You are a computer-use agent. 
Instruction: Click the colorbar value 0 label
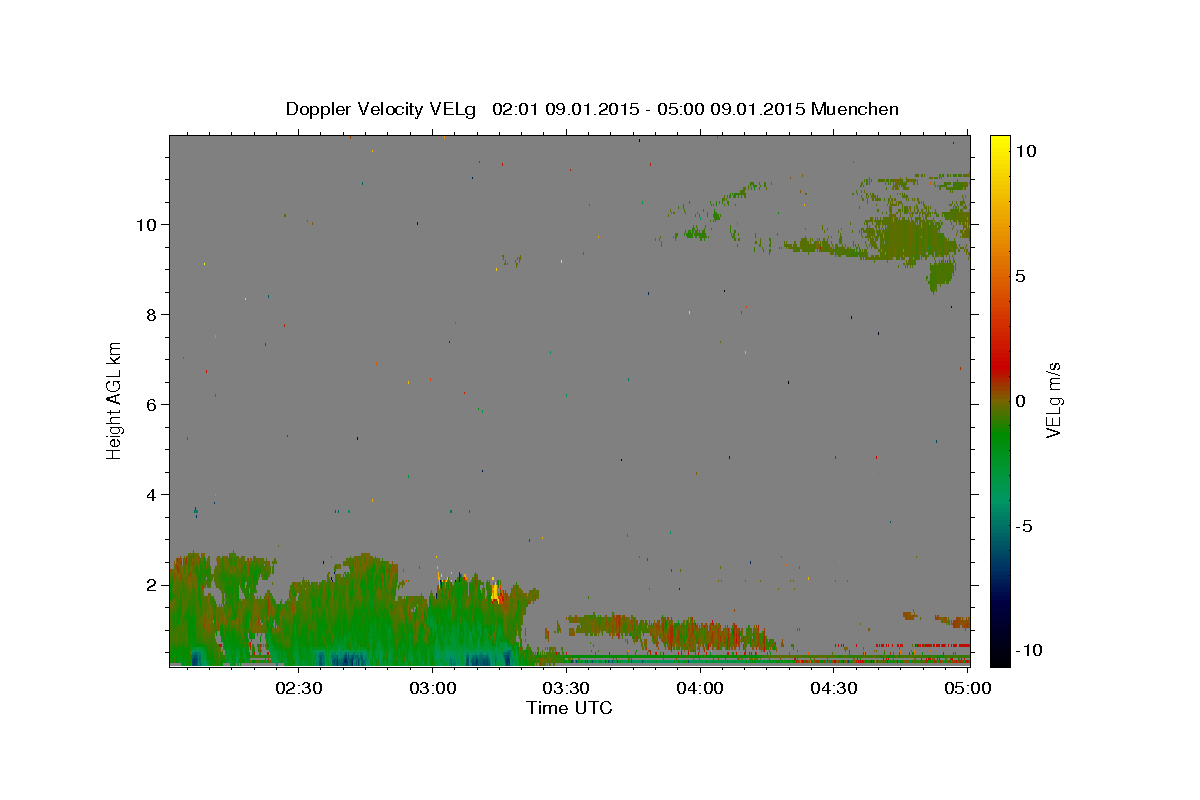coord(1020,401)
